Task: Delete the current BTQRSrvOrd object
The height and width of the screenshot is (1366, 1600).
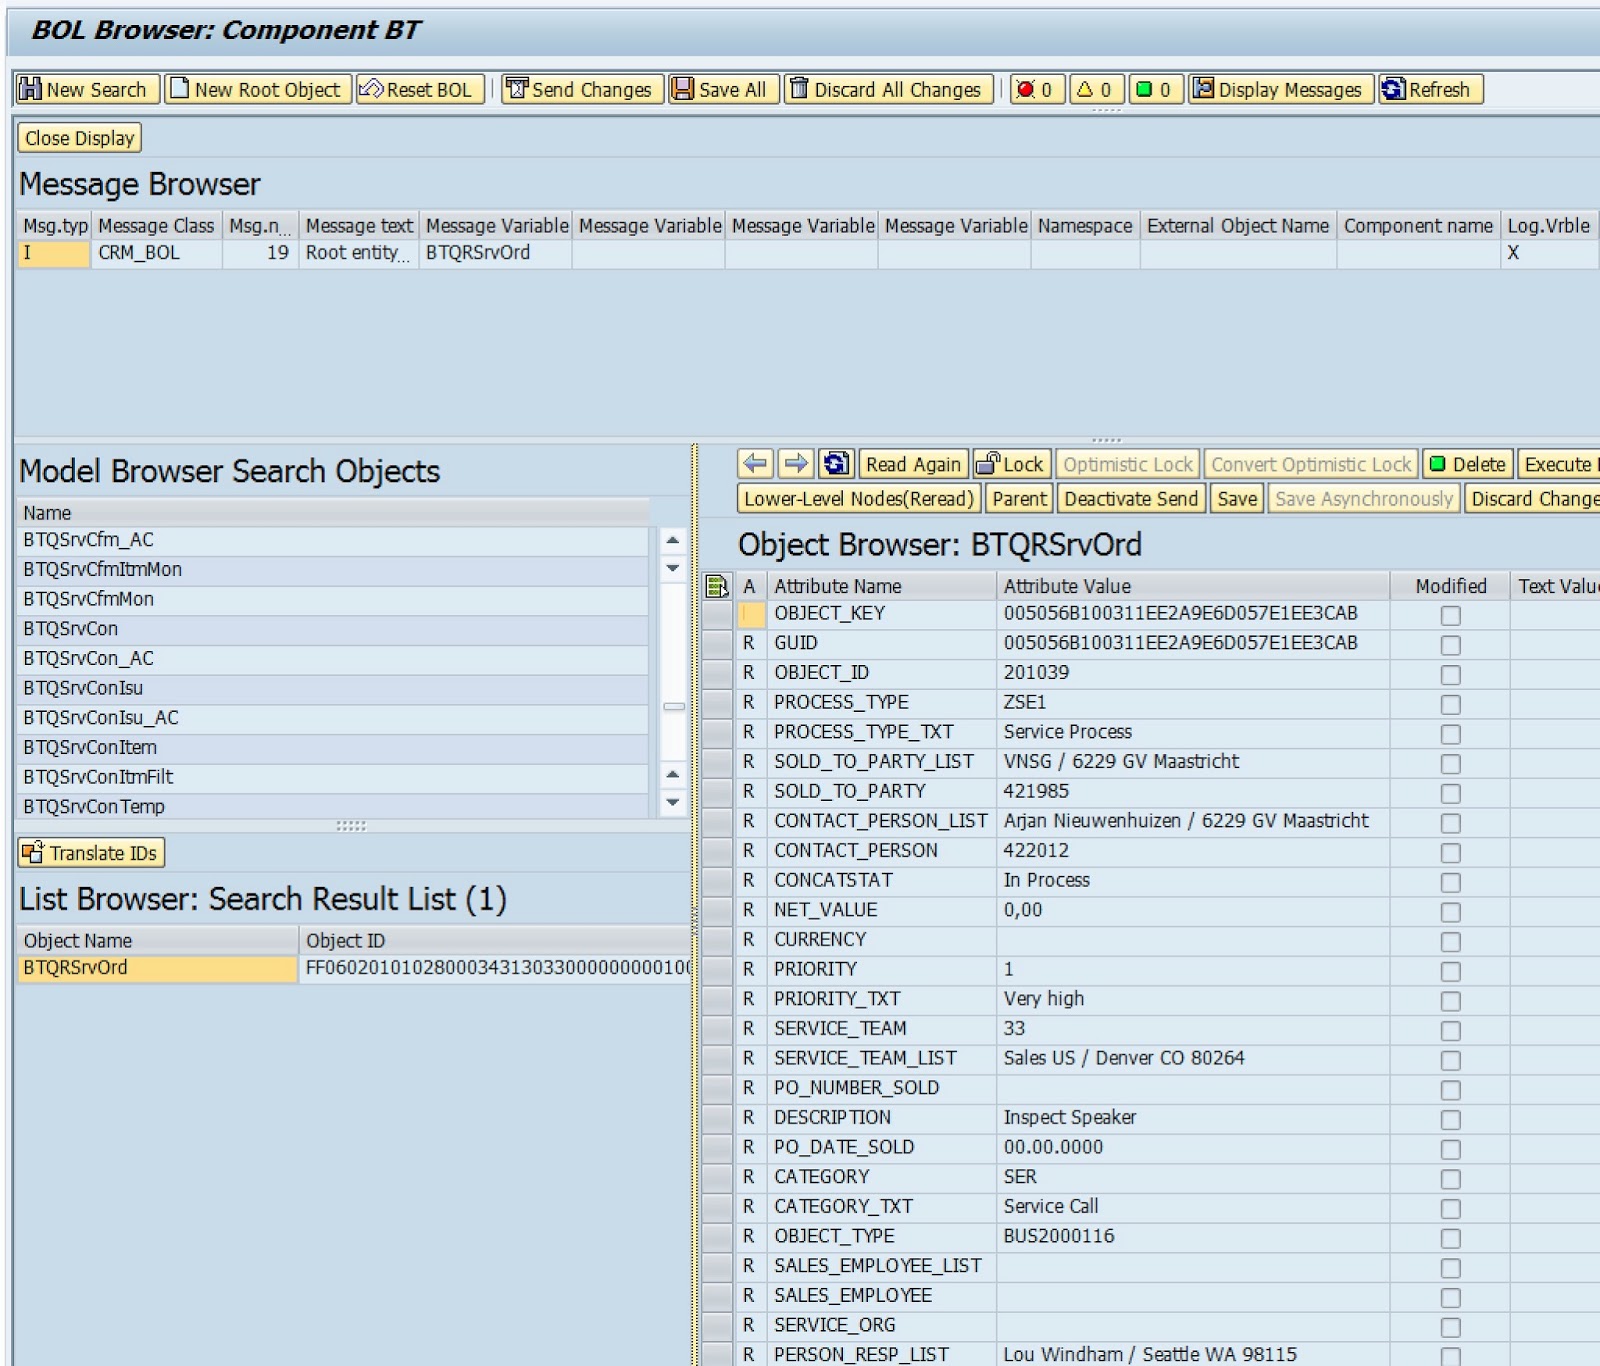Action: (1468, 464)
